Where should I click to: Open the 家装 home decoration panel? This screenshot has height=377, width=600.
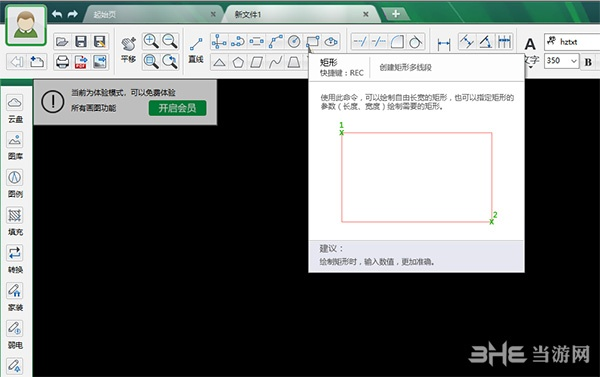tap(15, 297)
